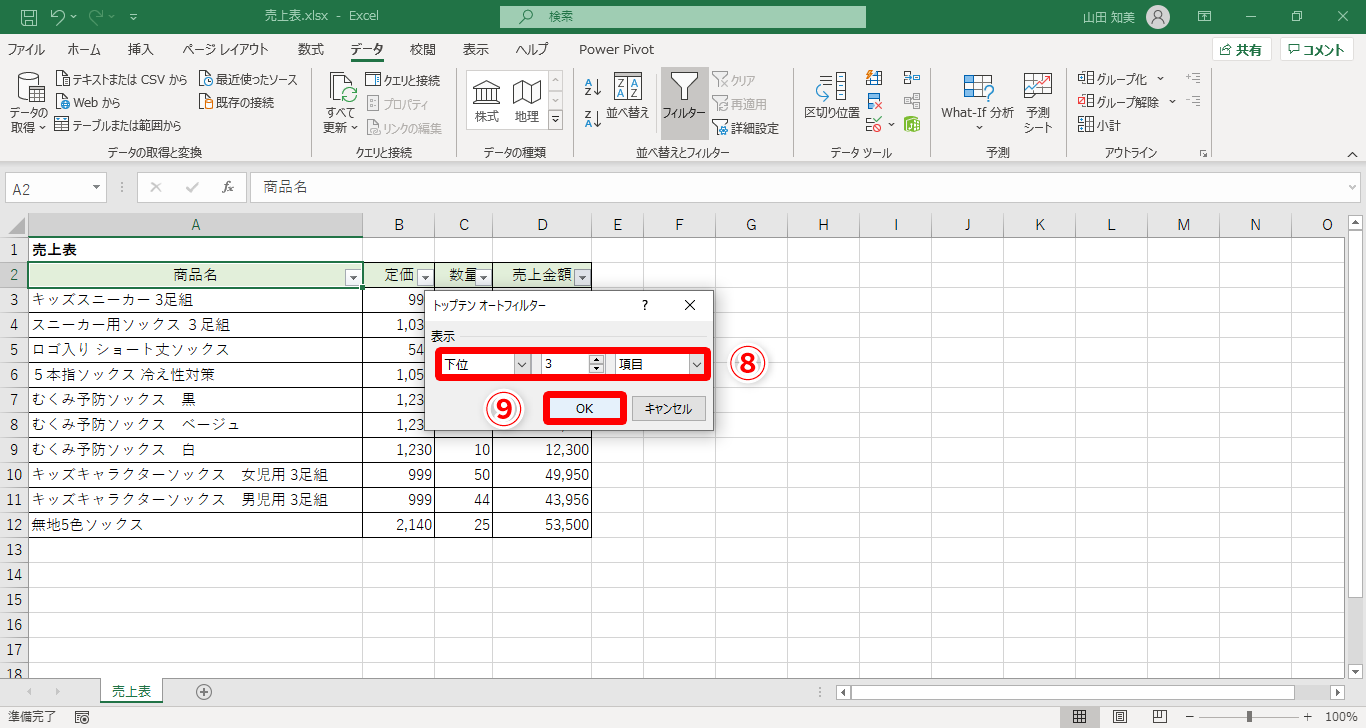Switch to the ページ レイアウト tab

(225, 50)
